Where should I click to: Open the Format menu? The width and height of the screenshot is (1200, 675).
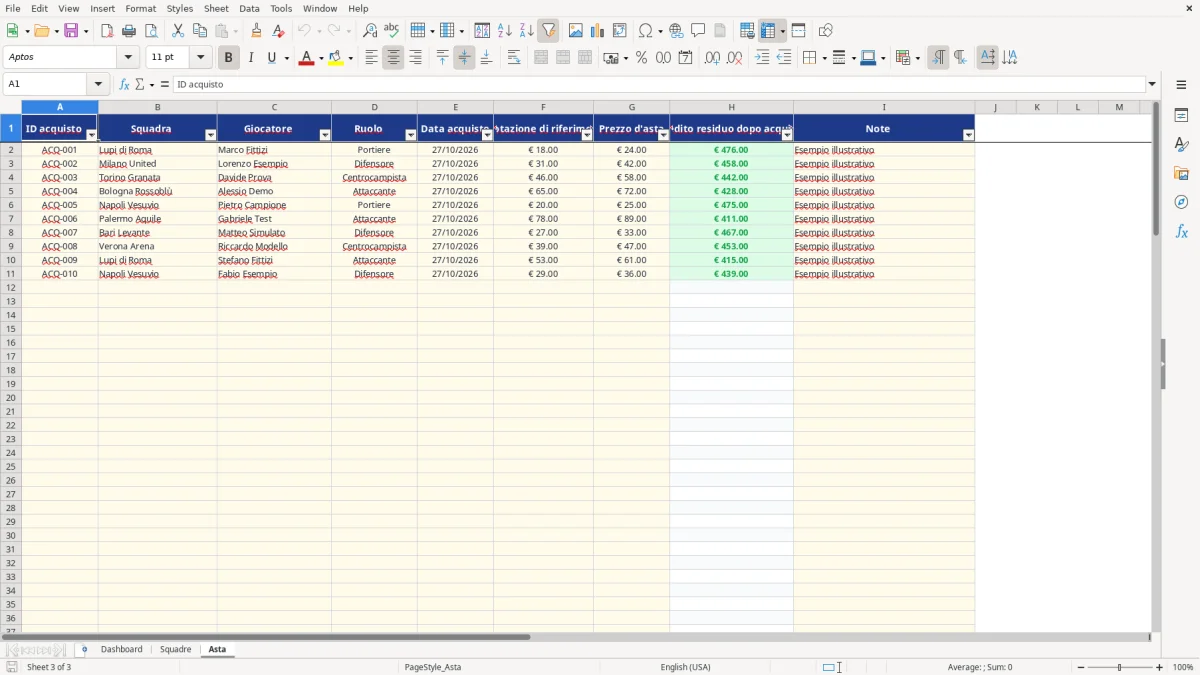click(140, 8)
